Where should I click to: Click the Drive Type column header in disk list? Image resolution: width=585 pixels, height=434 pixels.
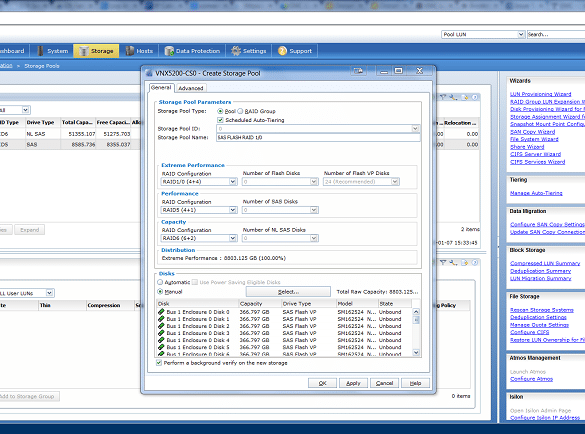pyautogui.click(x=309, y=303)
